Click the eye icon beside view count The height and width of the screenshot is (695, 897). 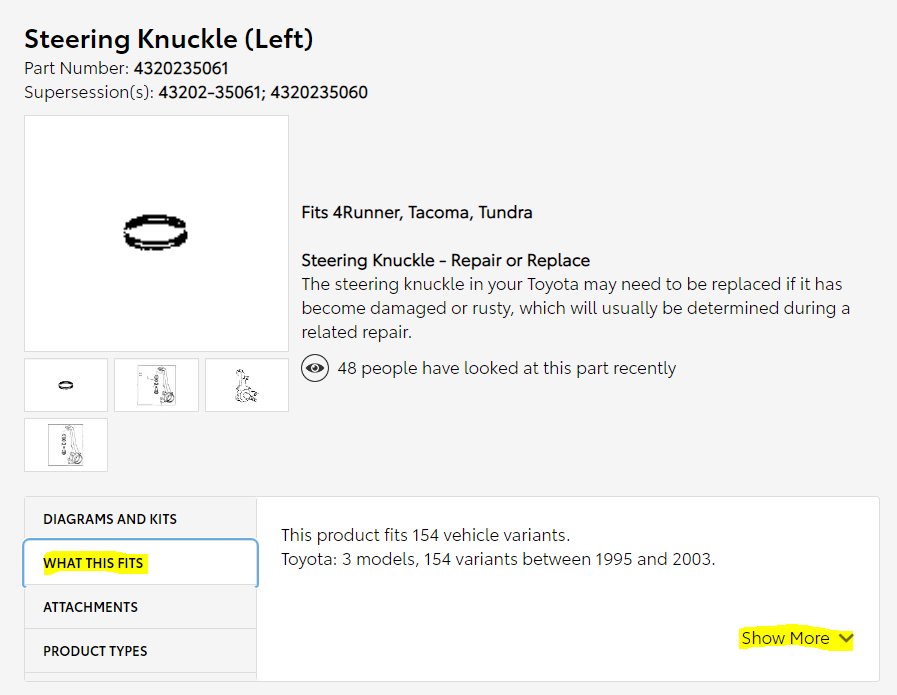tap(315, 368)
